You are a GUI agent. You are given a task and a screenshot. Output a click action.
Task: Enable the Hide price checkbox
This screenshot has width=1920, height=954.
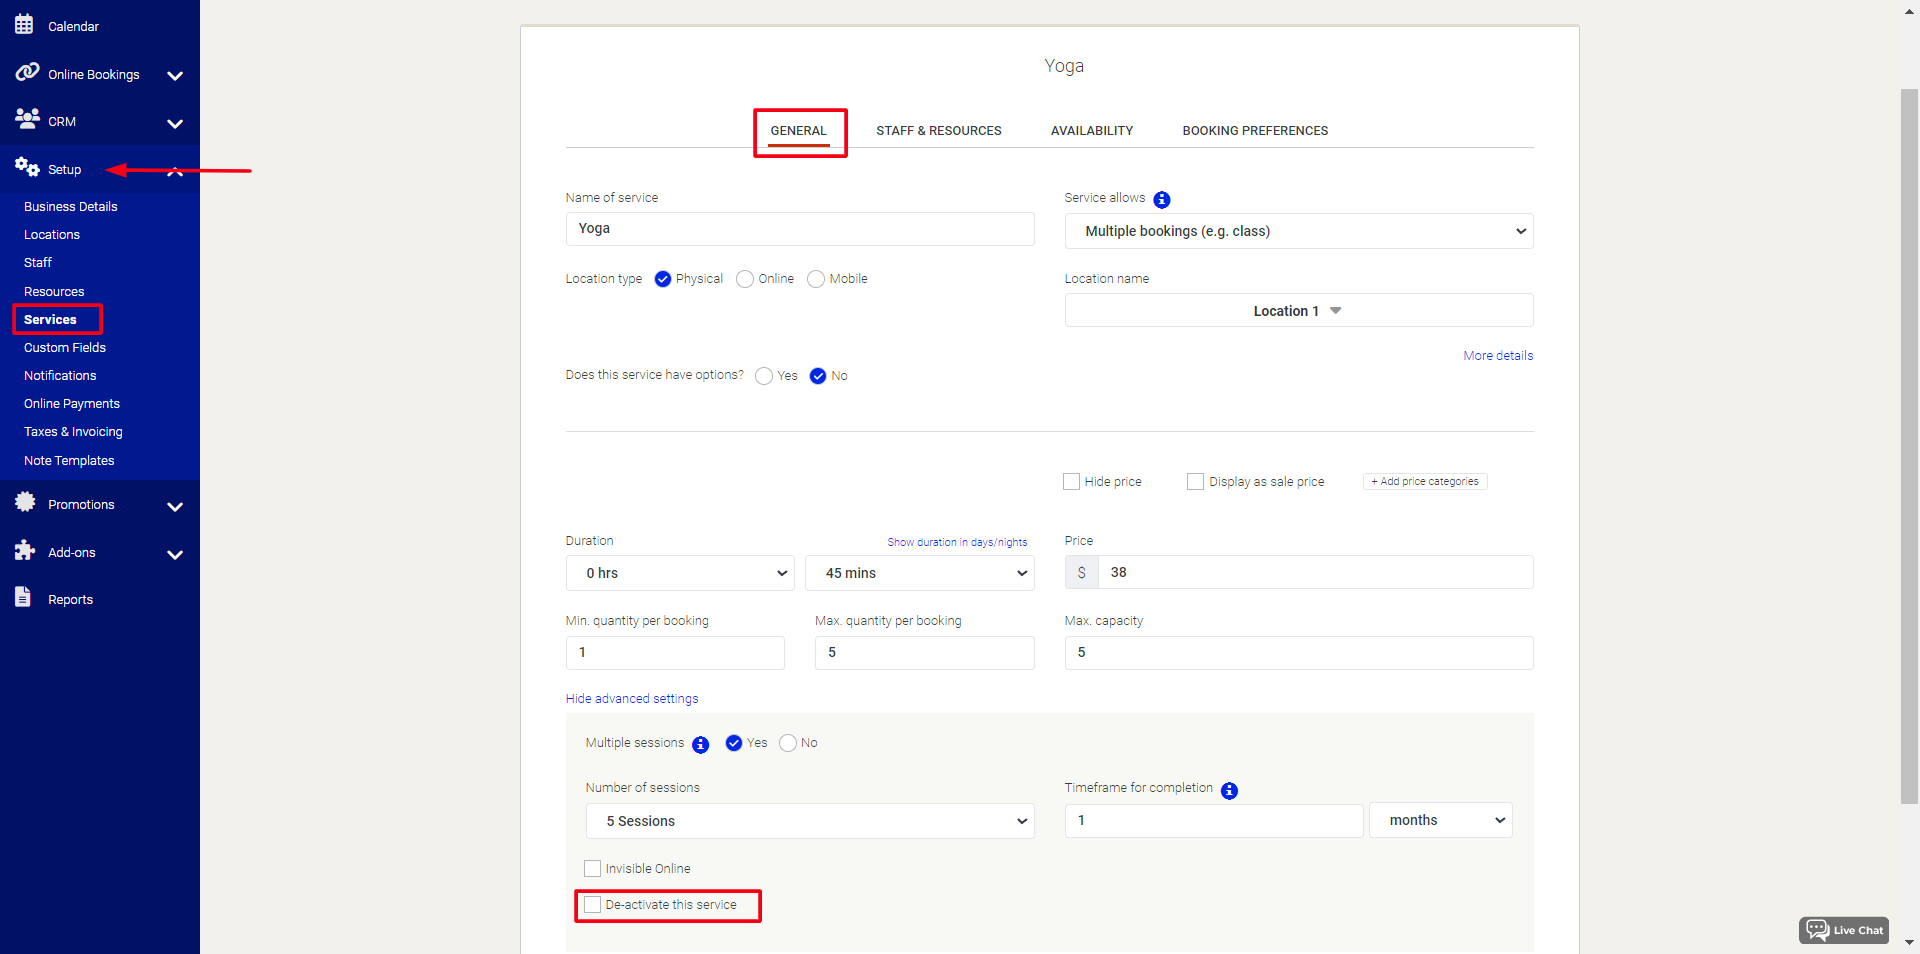point(1071,481)
